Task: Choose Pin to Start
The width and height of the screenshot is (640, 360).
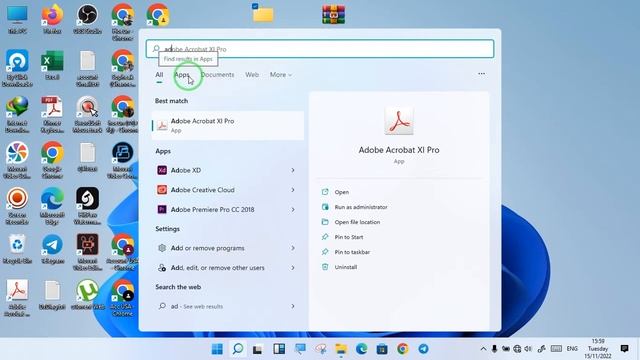Action: 349,237
